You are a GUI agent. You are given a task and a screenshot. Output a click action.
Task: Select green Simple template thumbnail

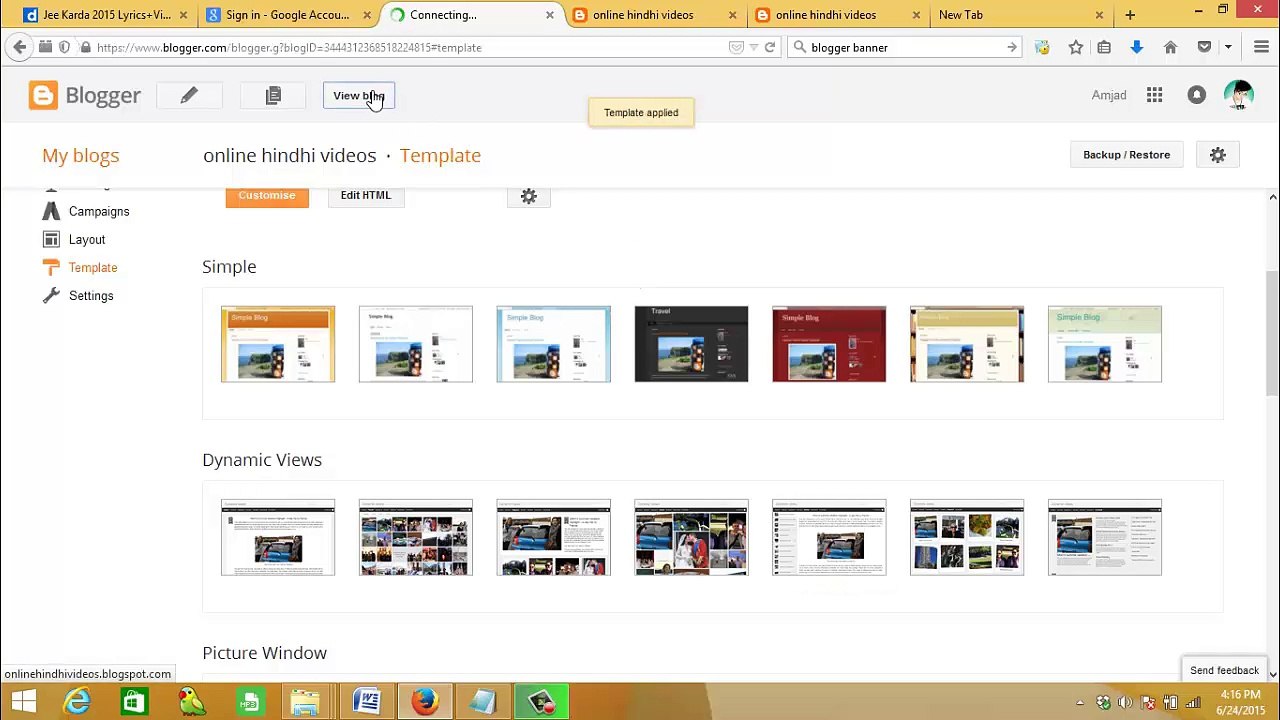point(1105,344)
